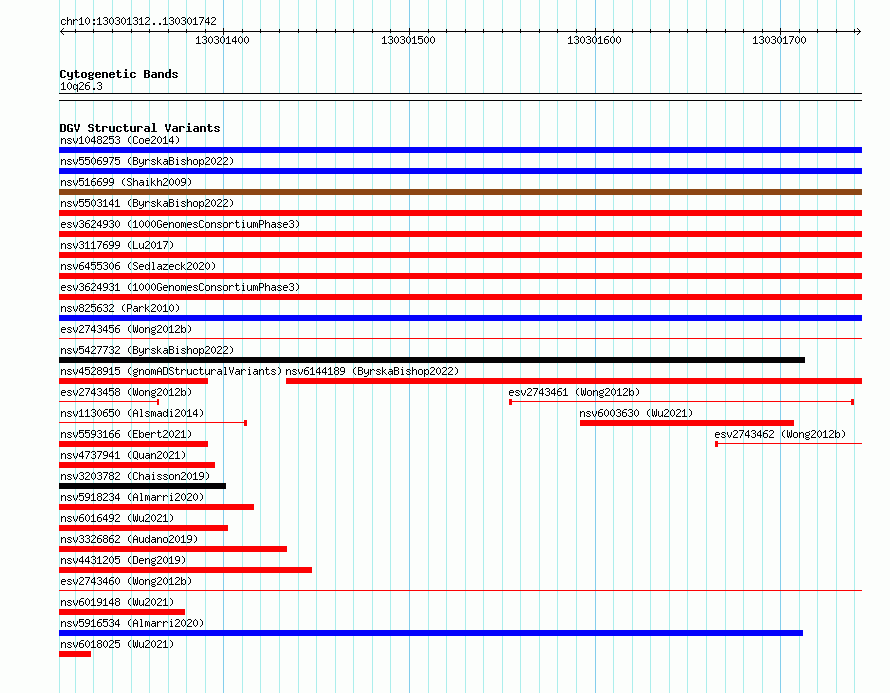890x693 pixels.
Task: Click the nsv1130650 (Alsmadi2014) label
Action: (132, 413)
